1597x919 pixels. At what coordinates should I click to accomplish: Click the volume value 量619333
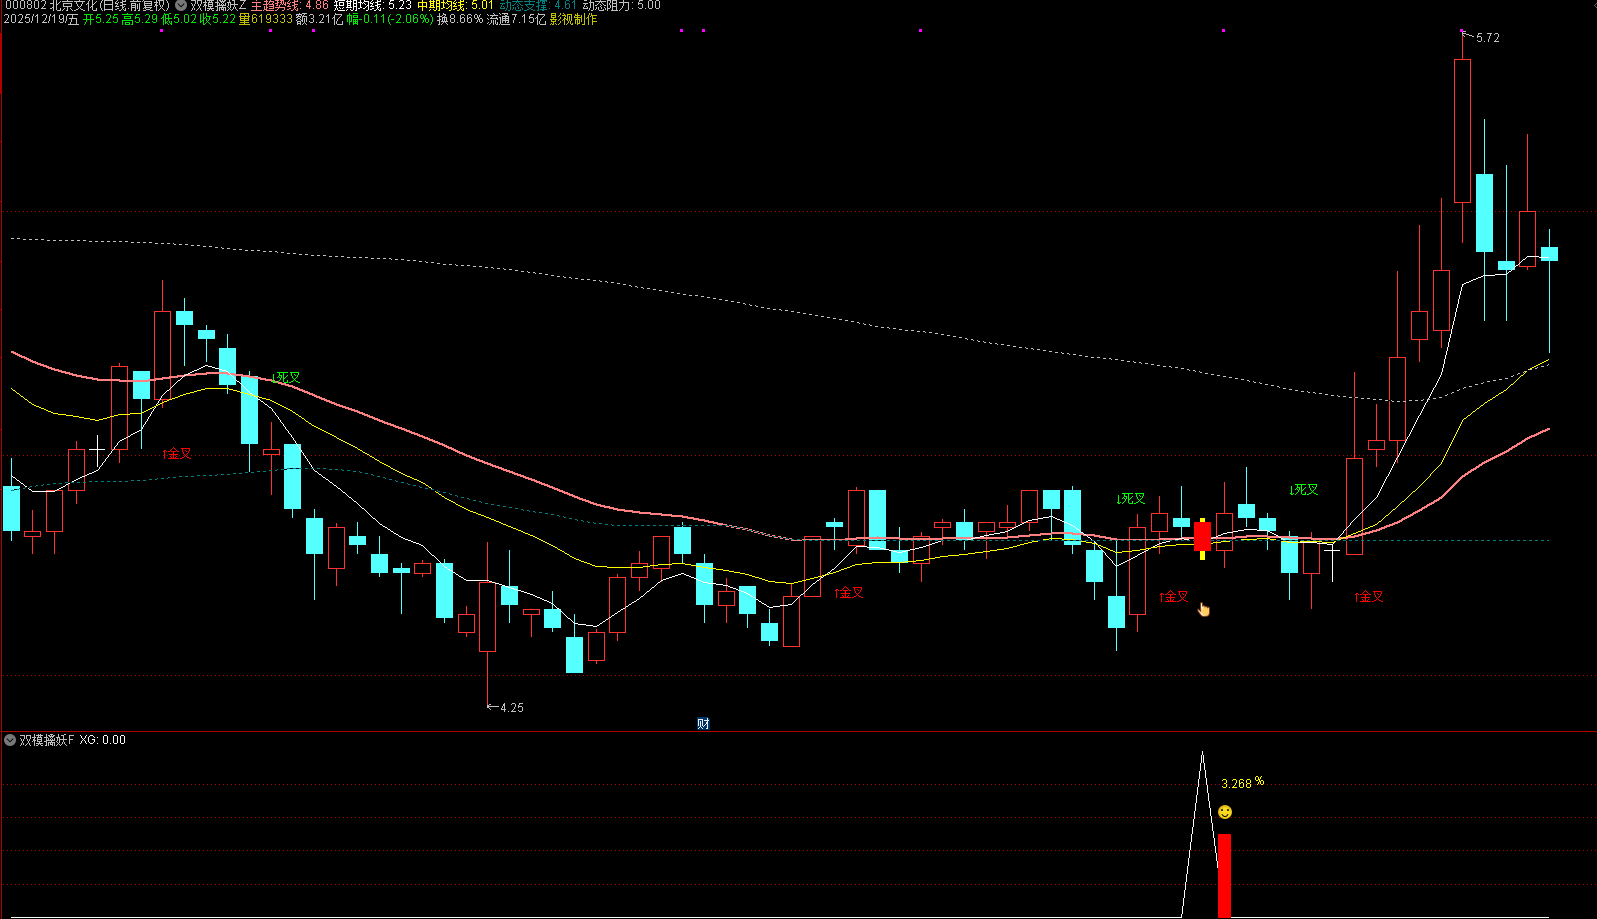coord(266,19)
